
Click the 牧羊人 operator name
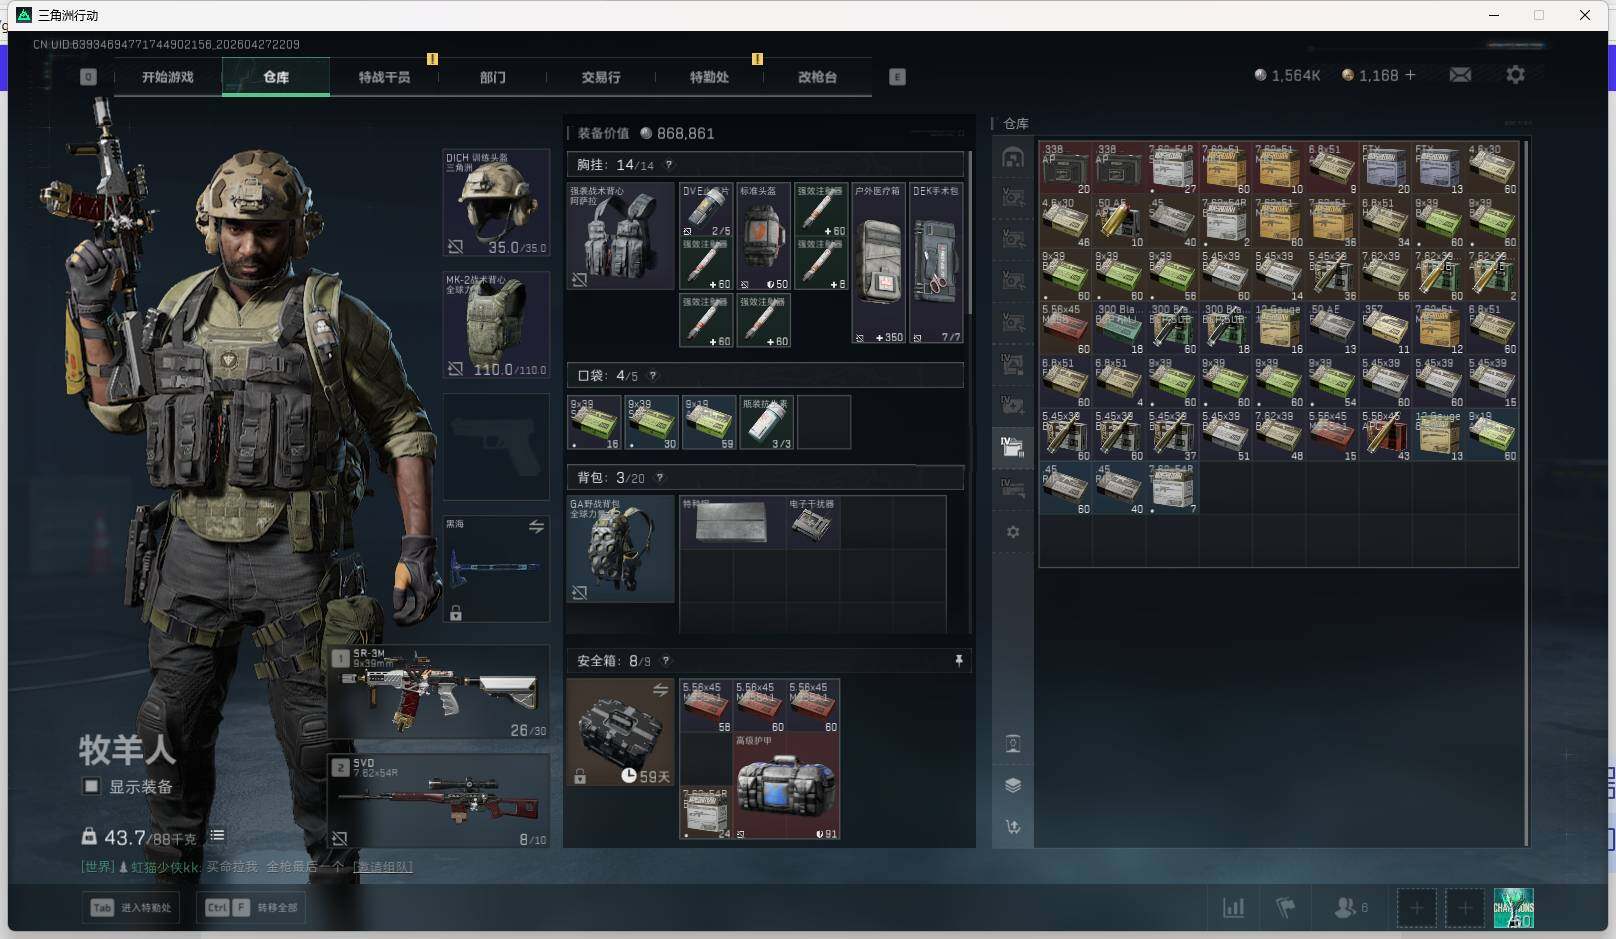click(127, 749)
